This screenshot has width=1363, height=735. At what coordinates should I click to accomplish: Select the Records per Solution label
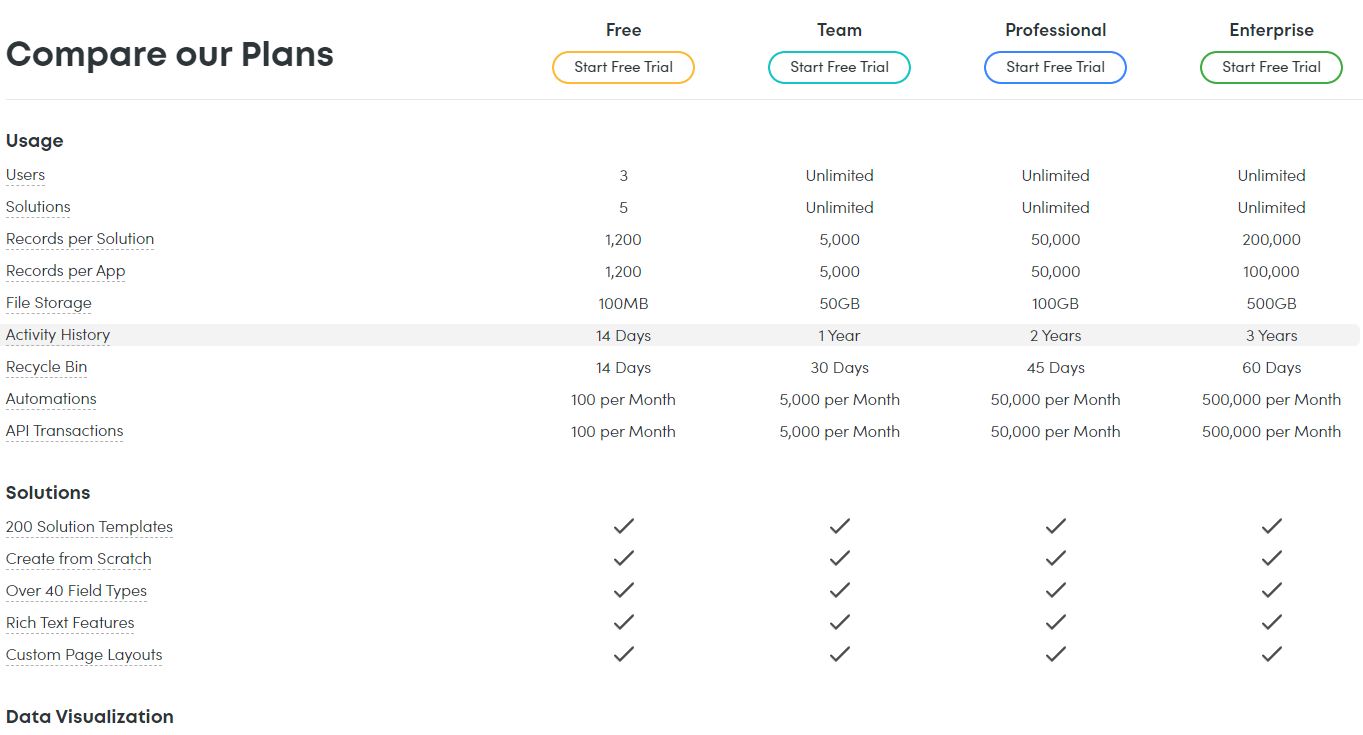click(80, 239)
